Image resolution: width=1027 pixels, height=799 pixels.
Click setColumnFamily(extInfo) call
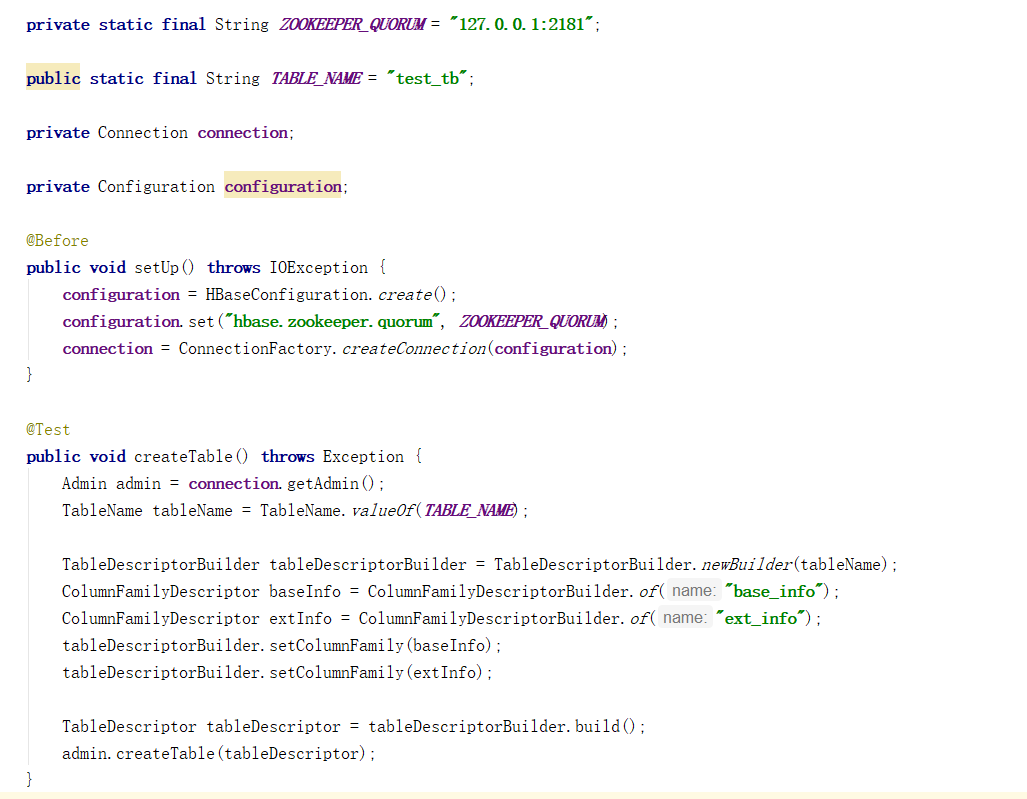click(x=375, y=673)
